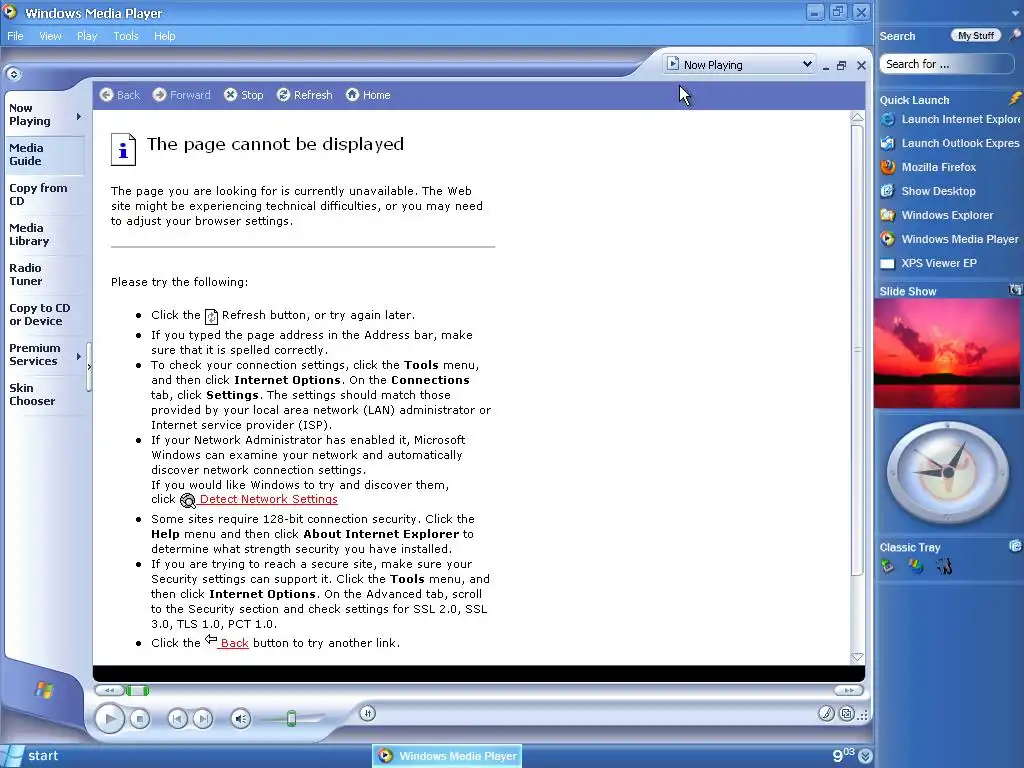Click the analog clock widget
Screen dimensions: 1024x768
948,472
